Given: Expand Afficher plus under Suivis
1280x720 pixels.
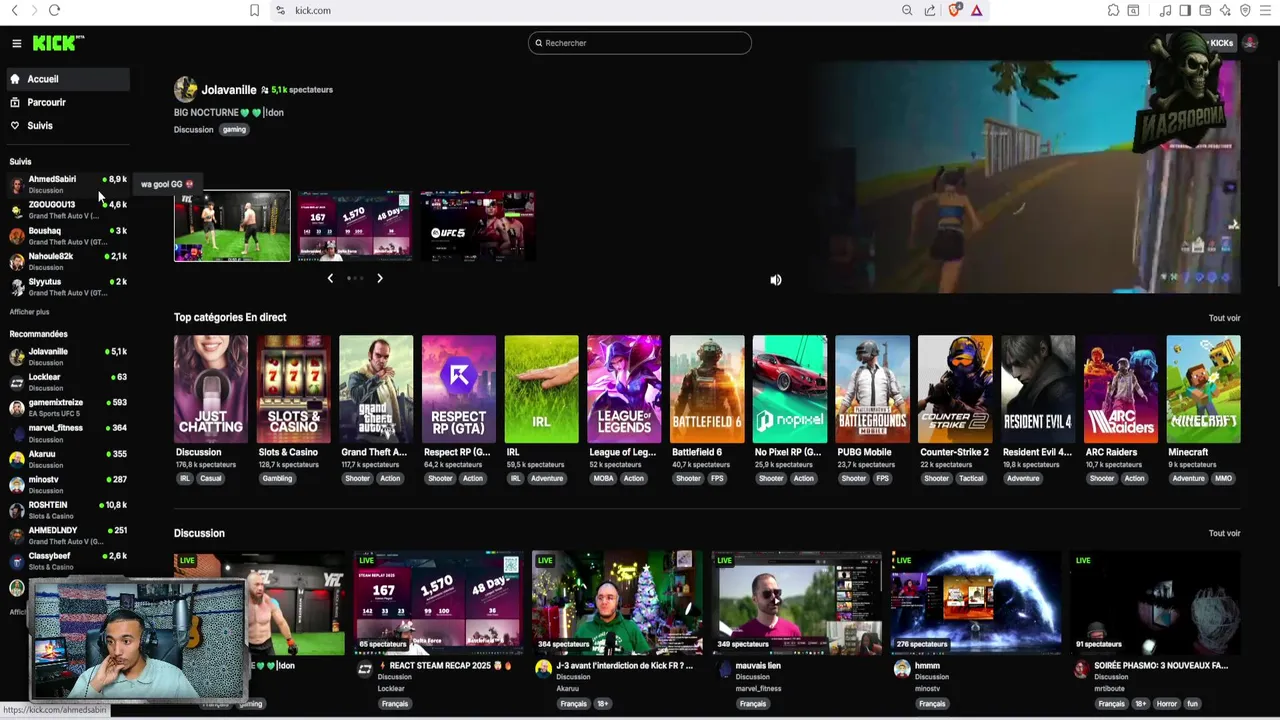Looking at the screenshot, I should (29, 312).
